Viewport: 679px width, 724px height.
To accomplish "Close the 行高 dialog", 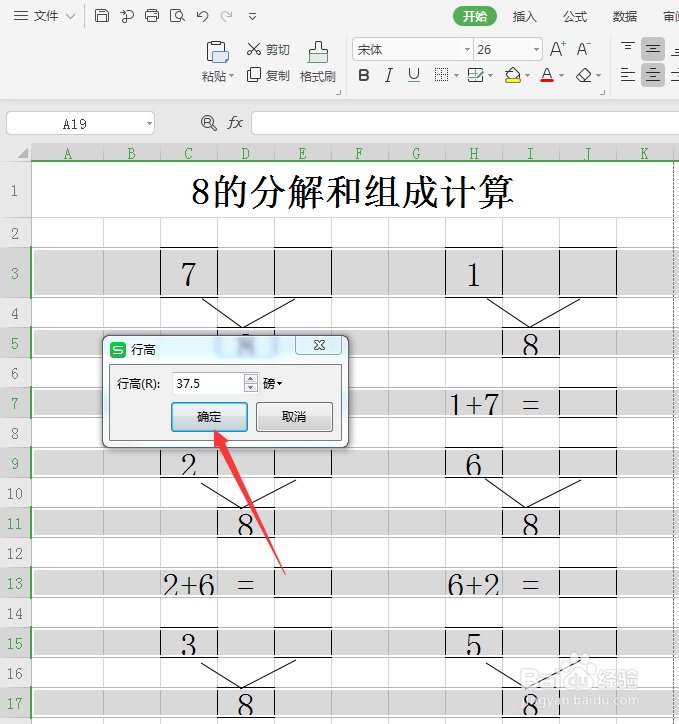I will pos(319,345).
